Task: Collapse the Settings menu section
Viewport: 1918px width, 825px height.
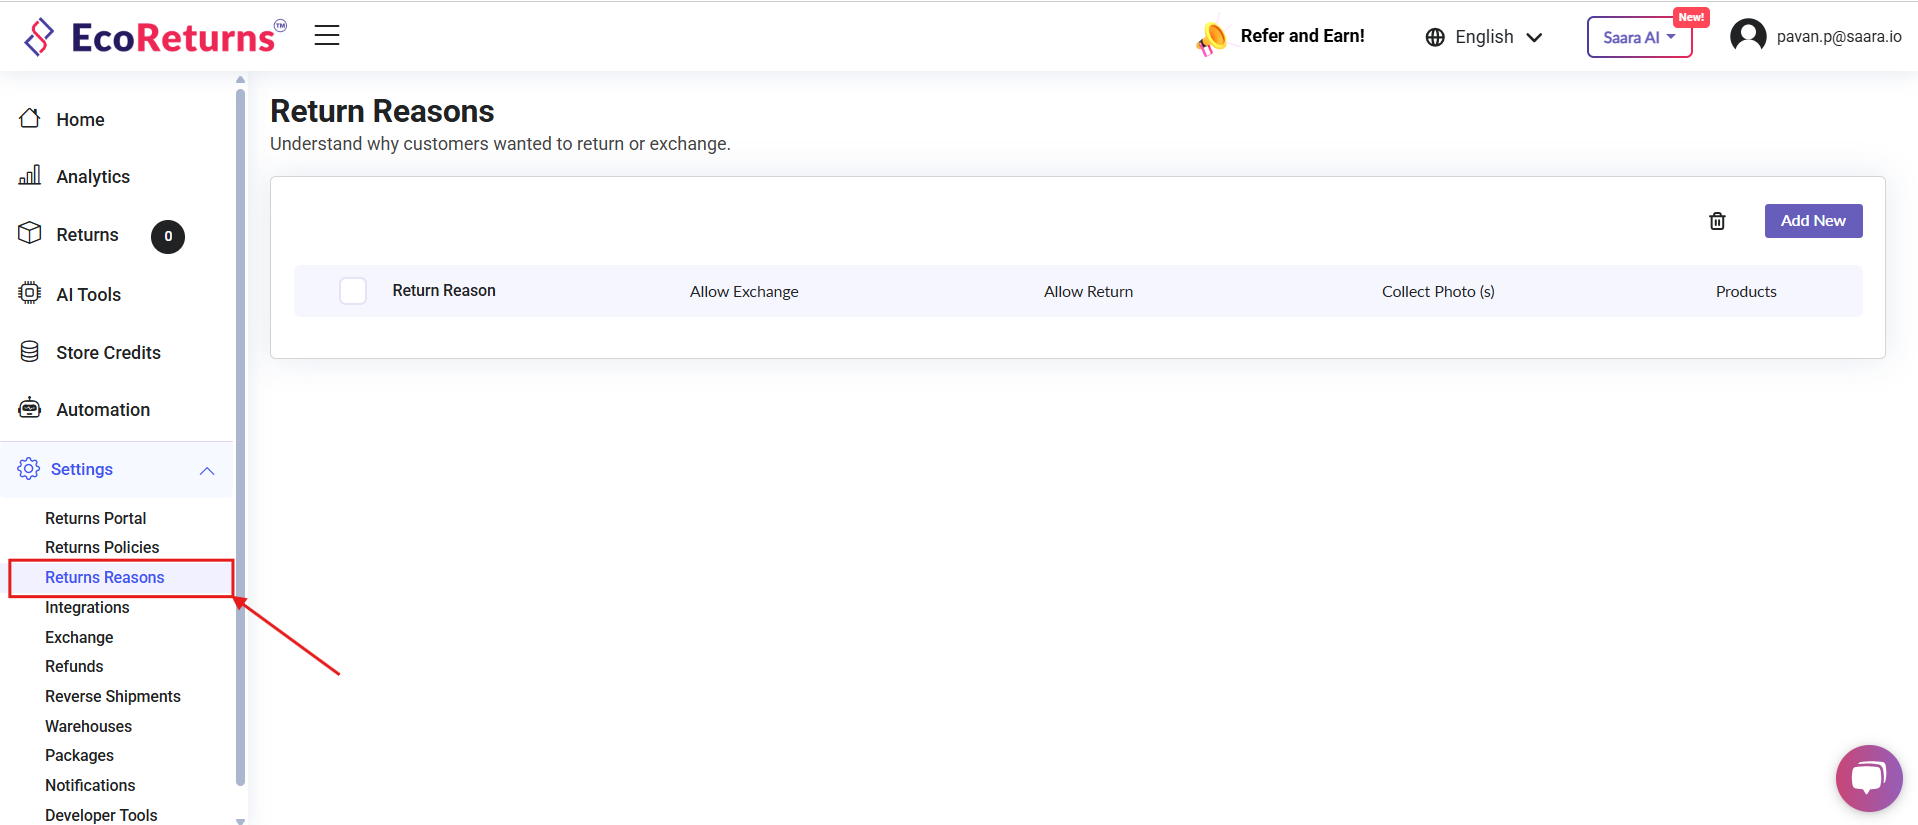Action: point(207,470)
